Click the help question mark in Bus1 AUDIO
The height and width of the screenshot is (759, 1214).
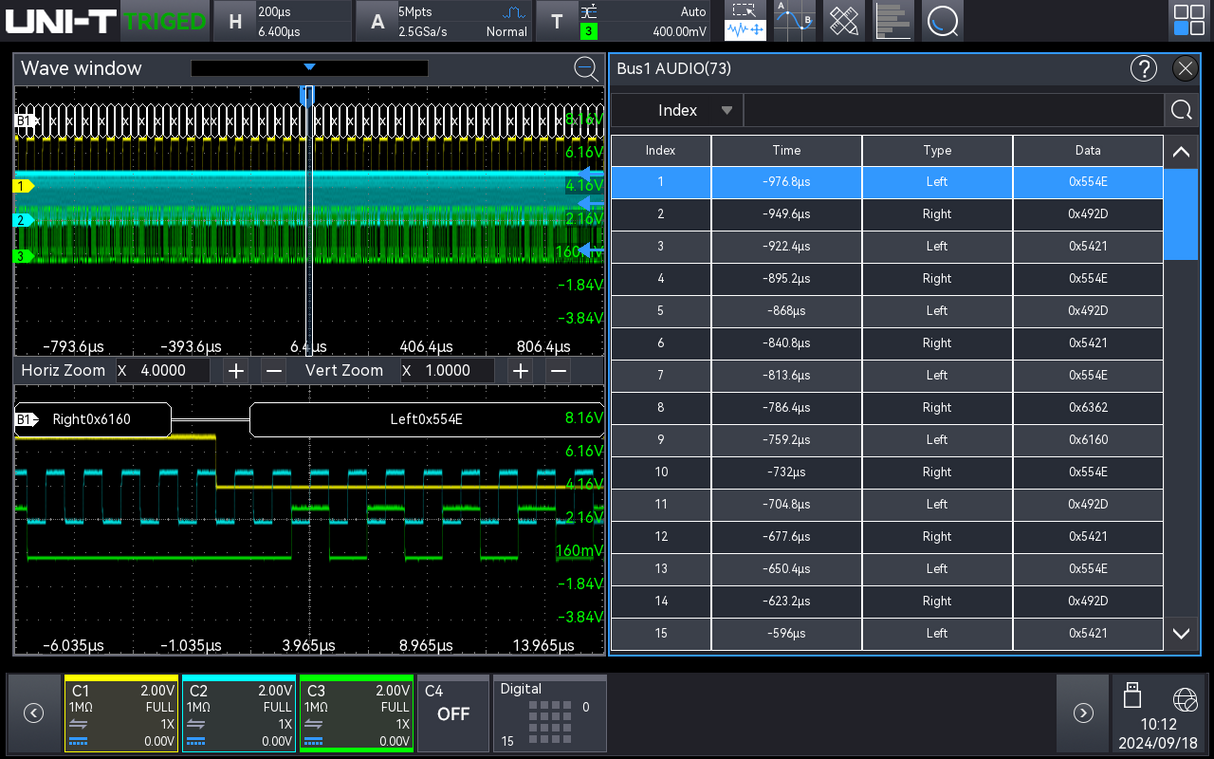coord(1143,68)
